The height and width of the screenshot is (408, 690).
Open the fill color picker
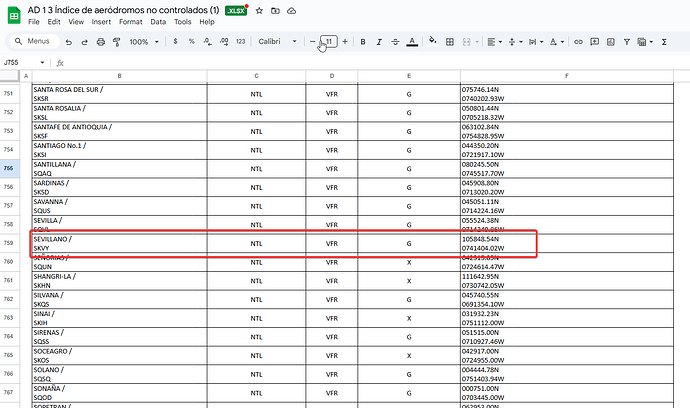433,41
